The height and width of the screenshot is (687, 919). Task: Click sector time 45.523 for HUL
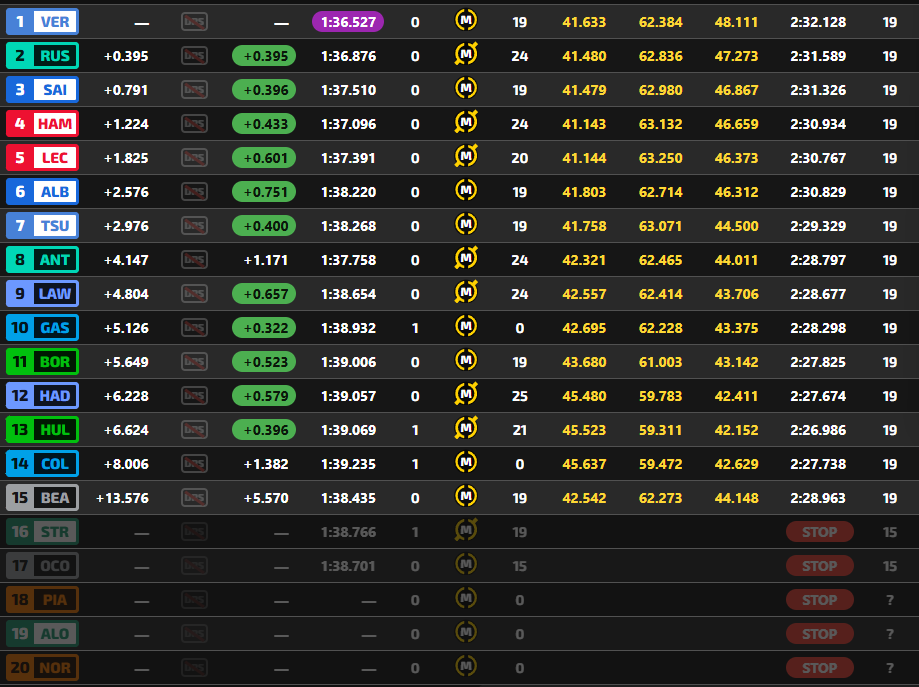pyautogui.click(x=584, y=430)
